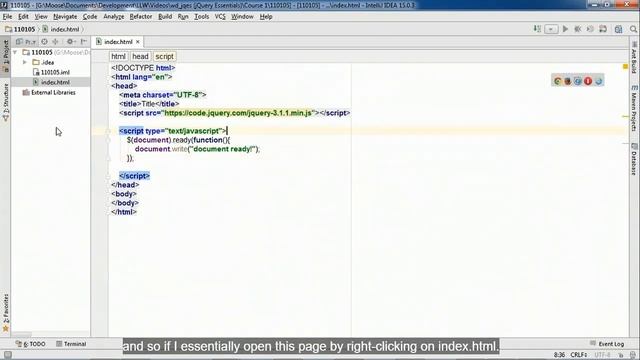Click the script breadcrumb
The height and width of the screenshot is (360, 640).
pos(164,56)
